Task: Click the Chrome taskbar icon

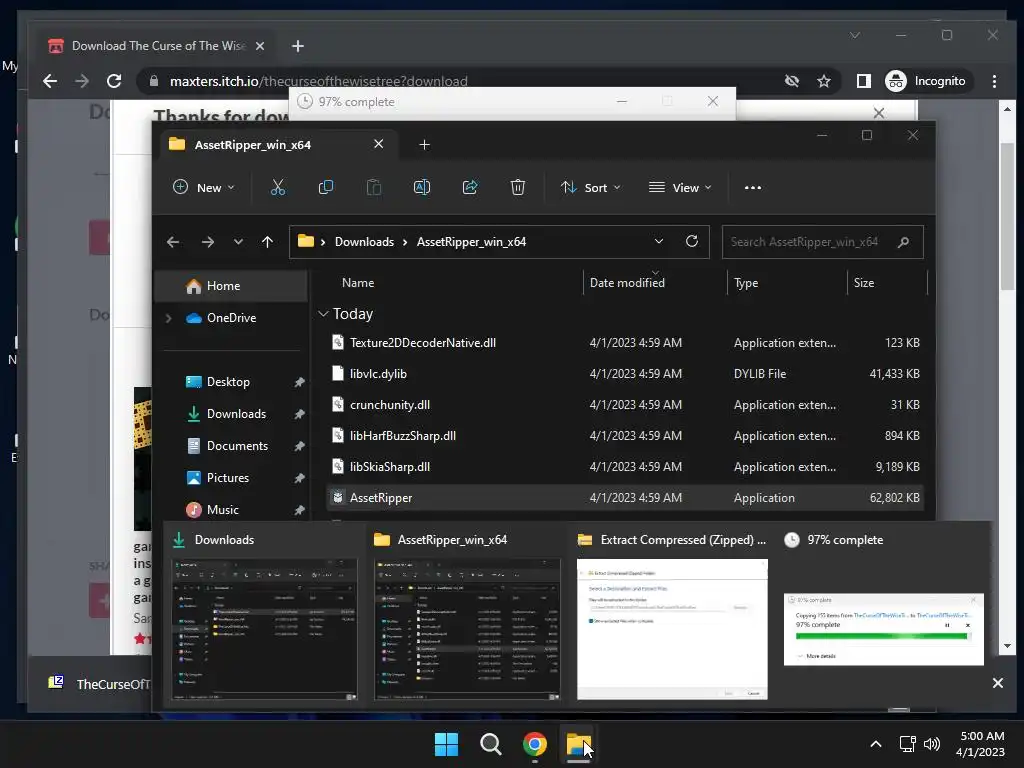Action: 534,744
